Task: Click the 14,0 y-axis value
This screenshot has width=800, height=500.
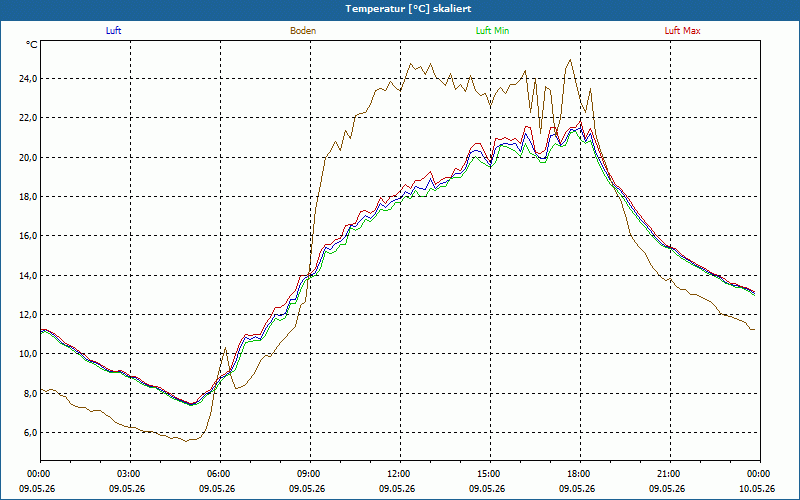Action: point(28,276)
